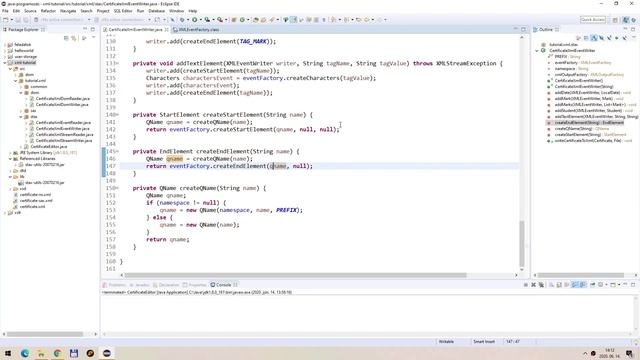640x360 pixels.
Task: Select certificate-sax.xml file in Package Explorer
Action: pyautogui.click(x=36, y=200)
